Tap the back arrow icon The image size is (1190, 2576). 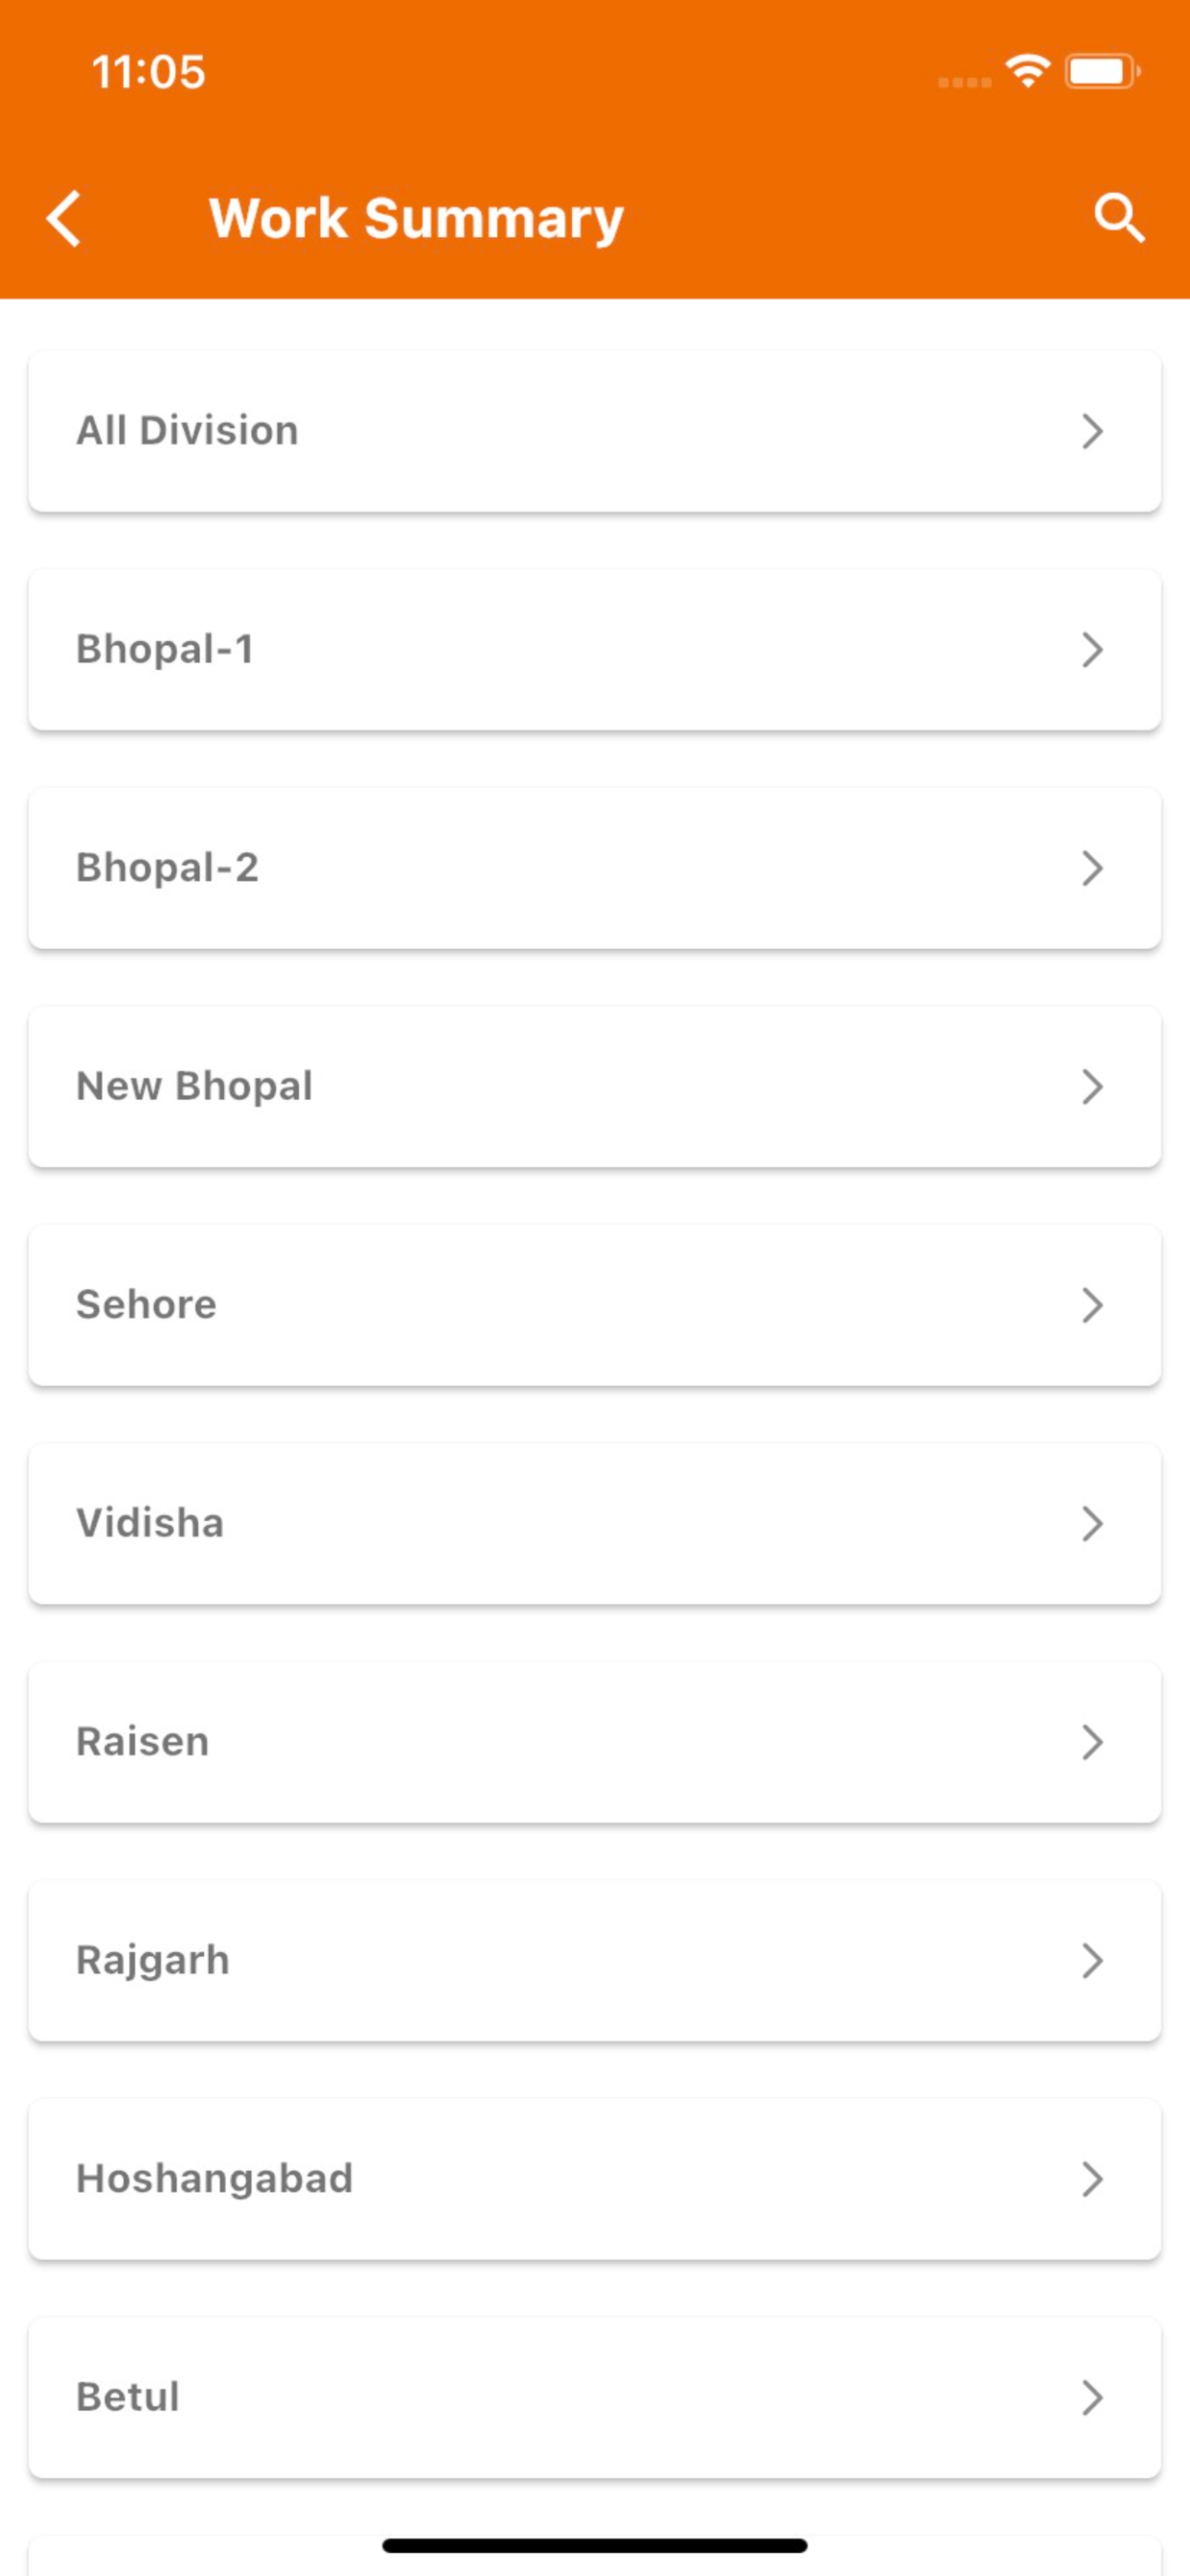[x=63, y=218]
